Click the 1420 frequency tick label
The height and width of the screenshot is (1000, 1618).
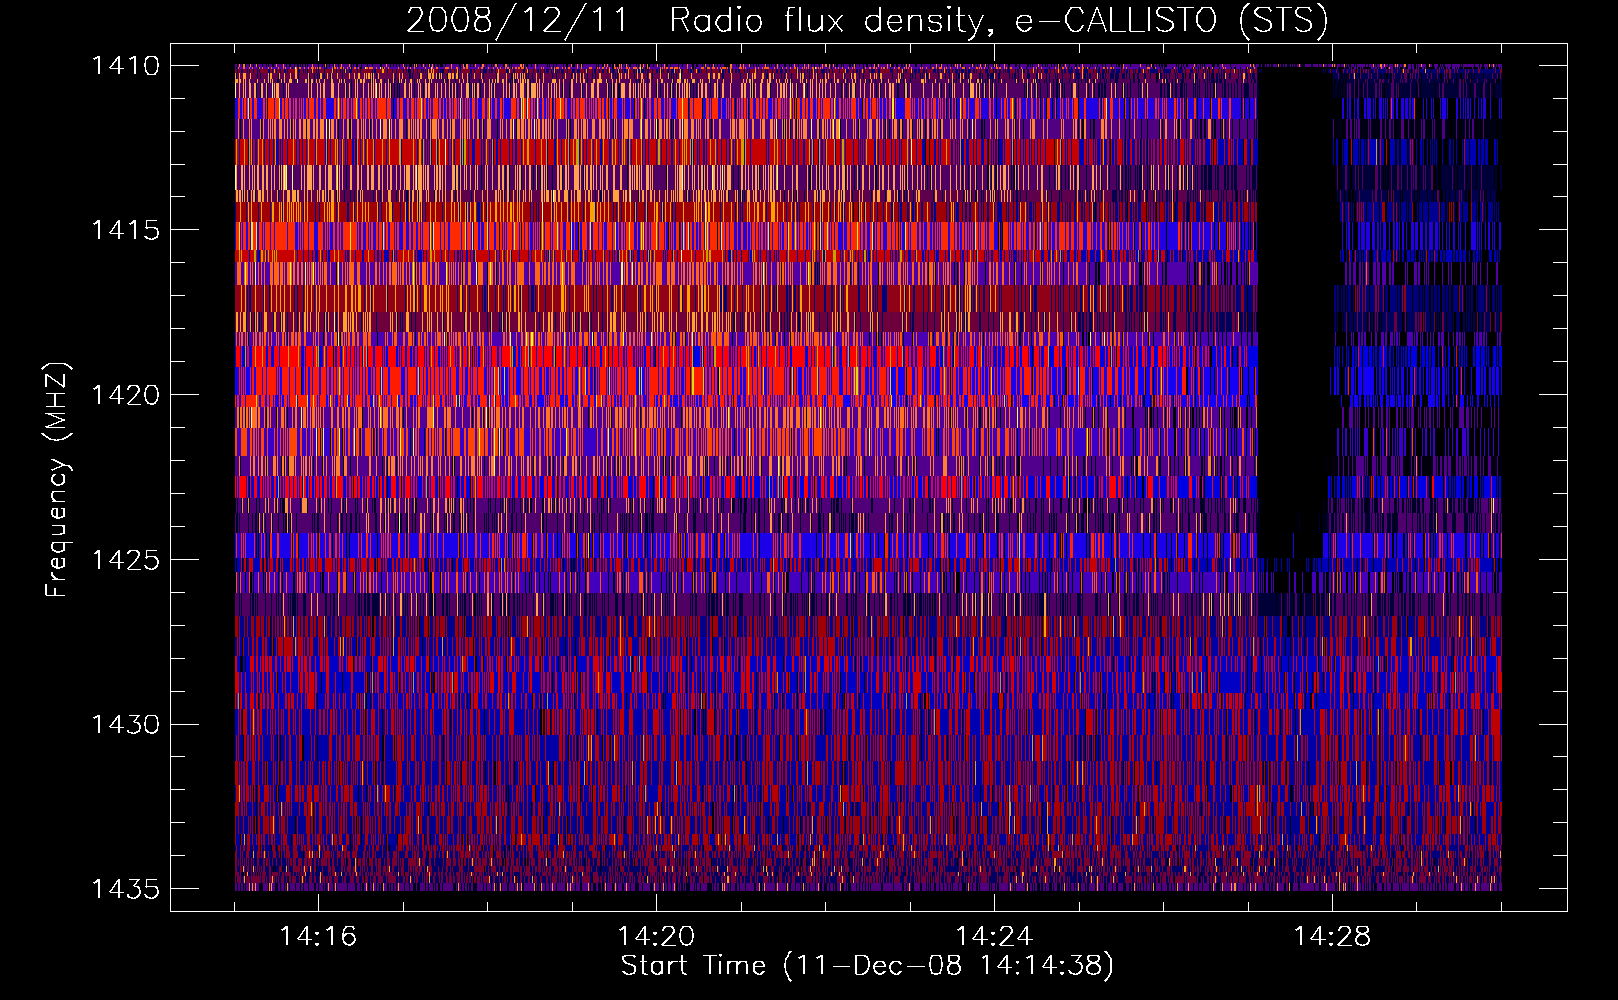click(x=125, y=395)
